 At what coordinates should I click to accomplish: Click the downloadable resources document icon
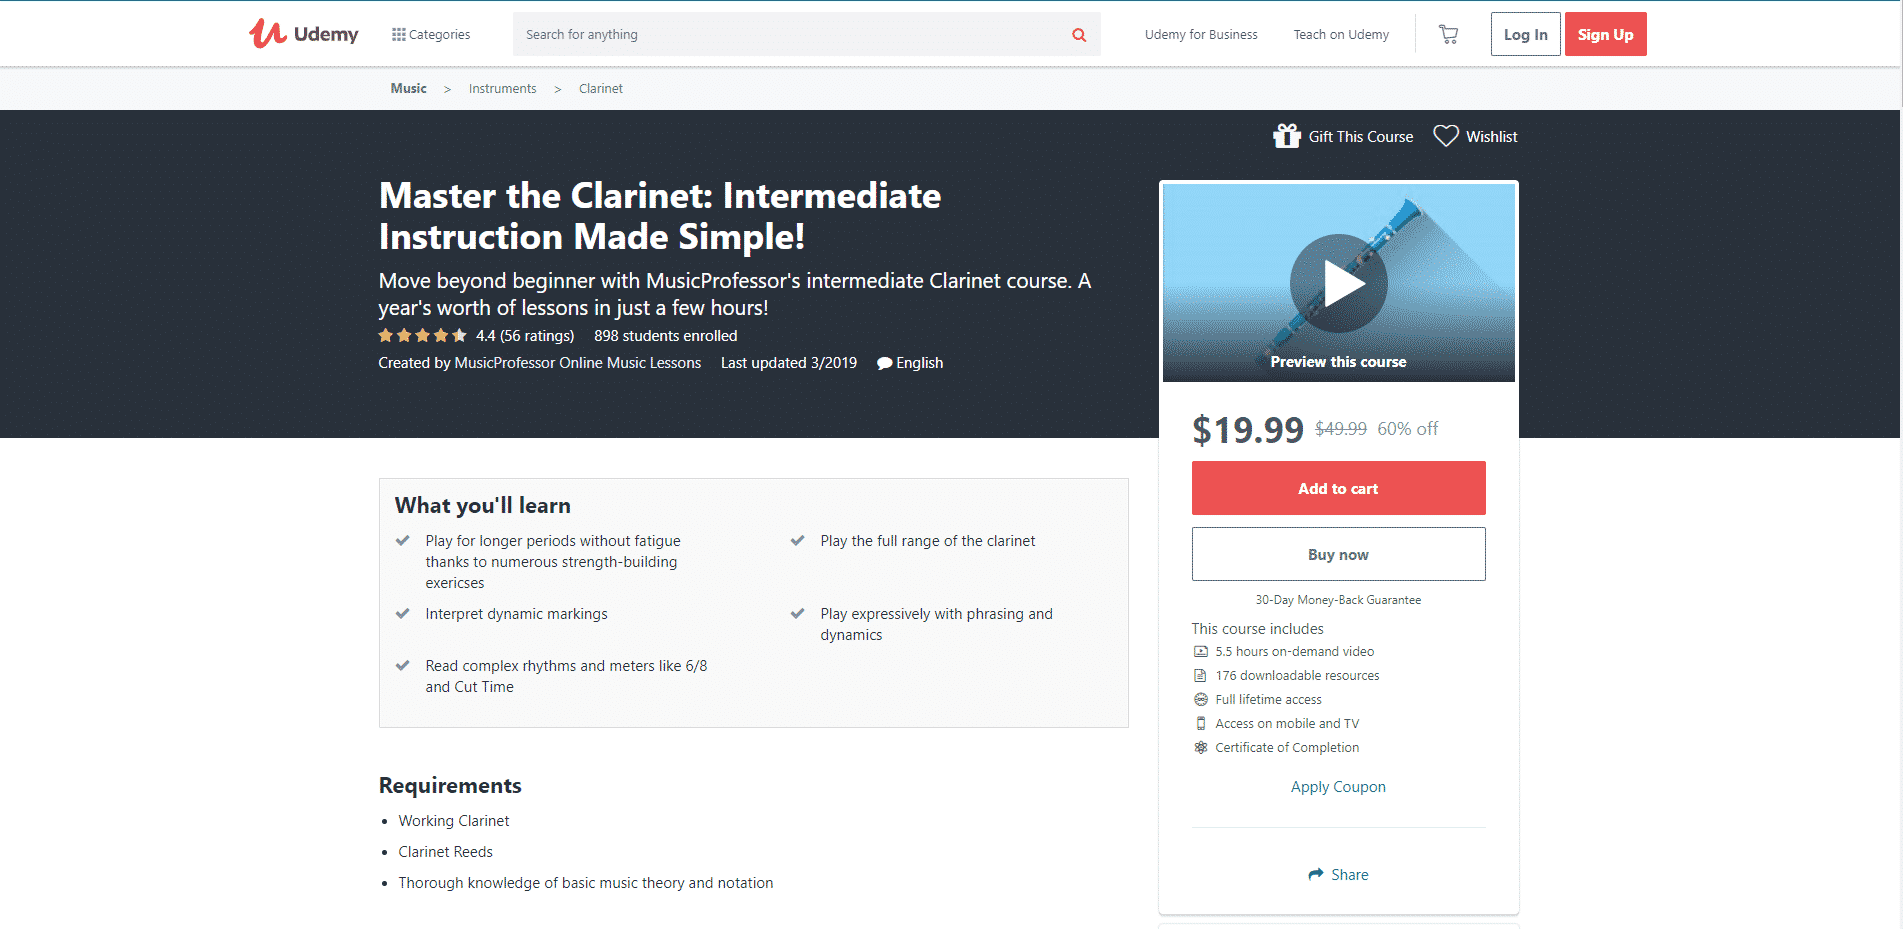pos(1201,675)
